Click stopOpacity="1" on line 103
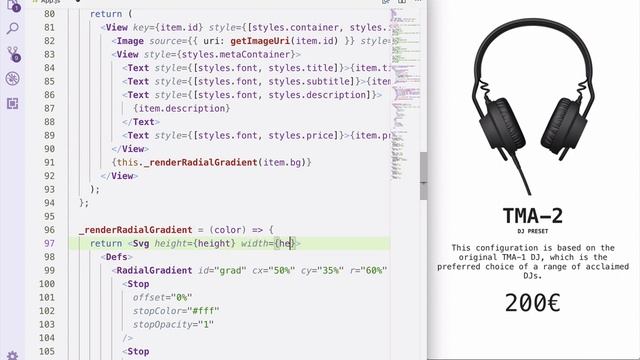Viewport: 640px width, 360px height. (x=173, y=324)
